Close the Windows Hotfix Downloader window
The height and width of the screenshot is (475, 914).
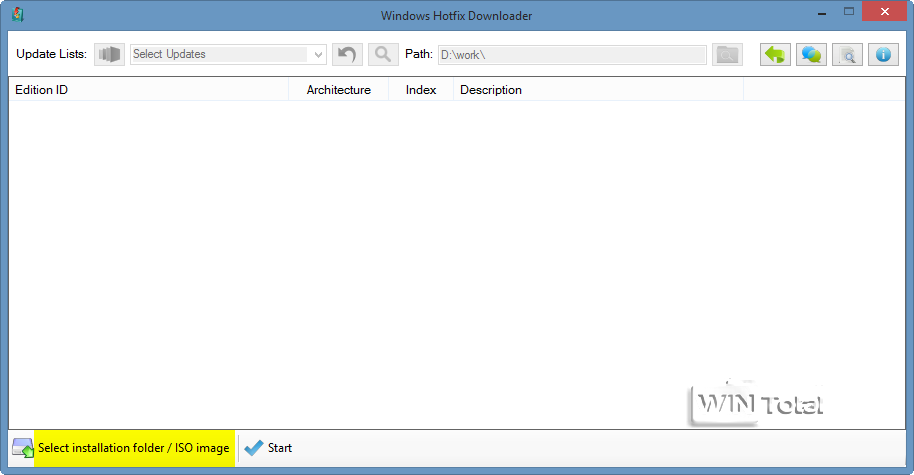point(884,12)
